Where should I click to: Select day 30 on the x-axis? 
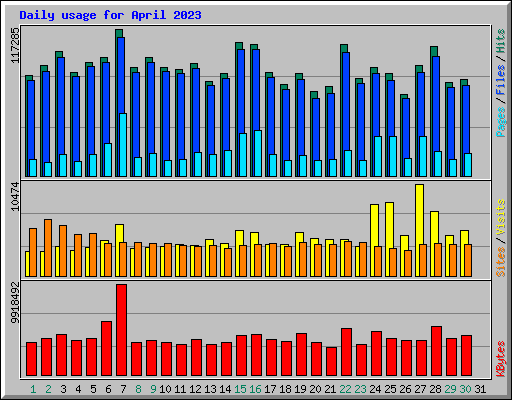pyautogui.click(x=465, y=389)
